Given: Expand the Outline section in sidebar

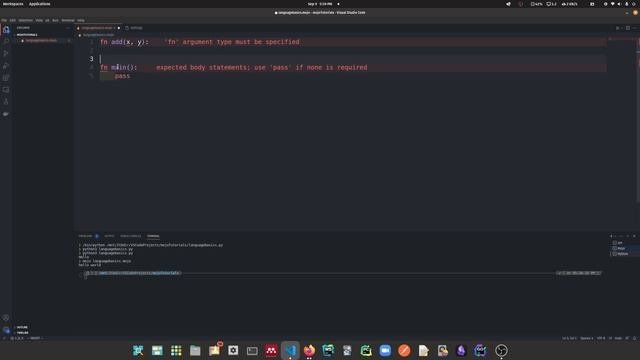Looking at the screenshot, I should pyautogui.click(x=22, y=327).
